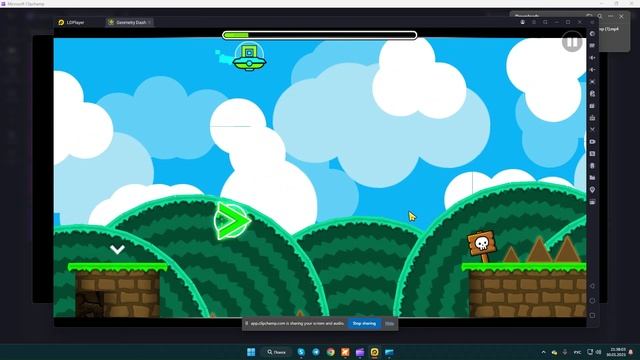The image size is (640, 360).
Task: Click the Android home circle button
Action: point(592,301)
